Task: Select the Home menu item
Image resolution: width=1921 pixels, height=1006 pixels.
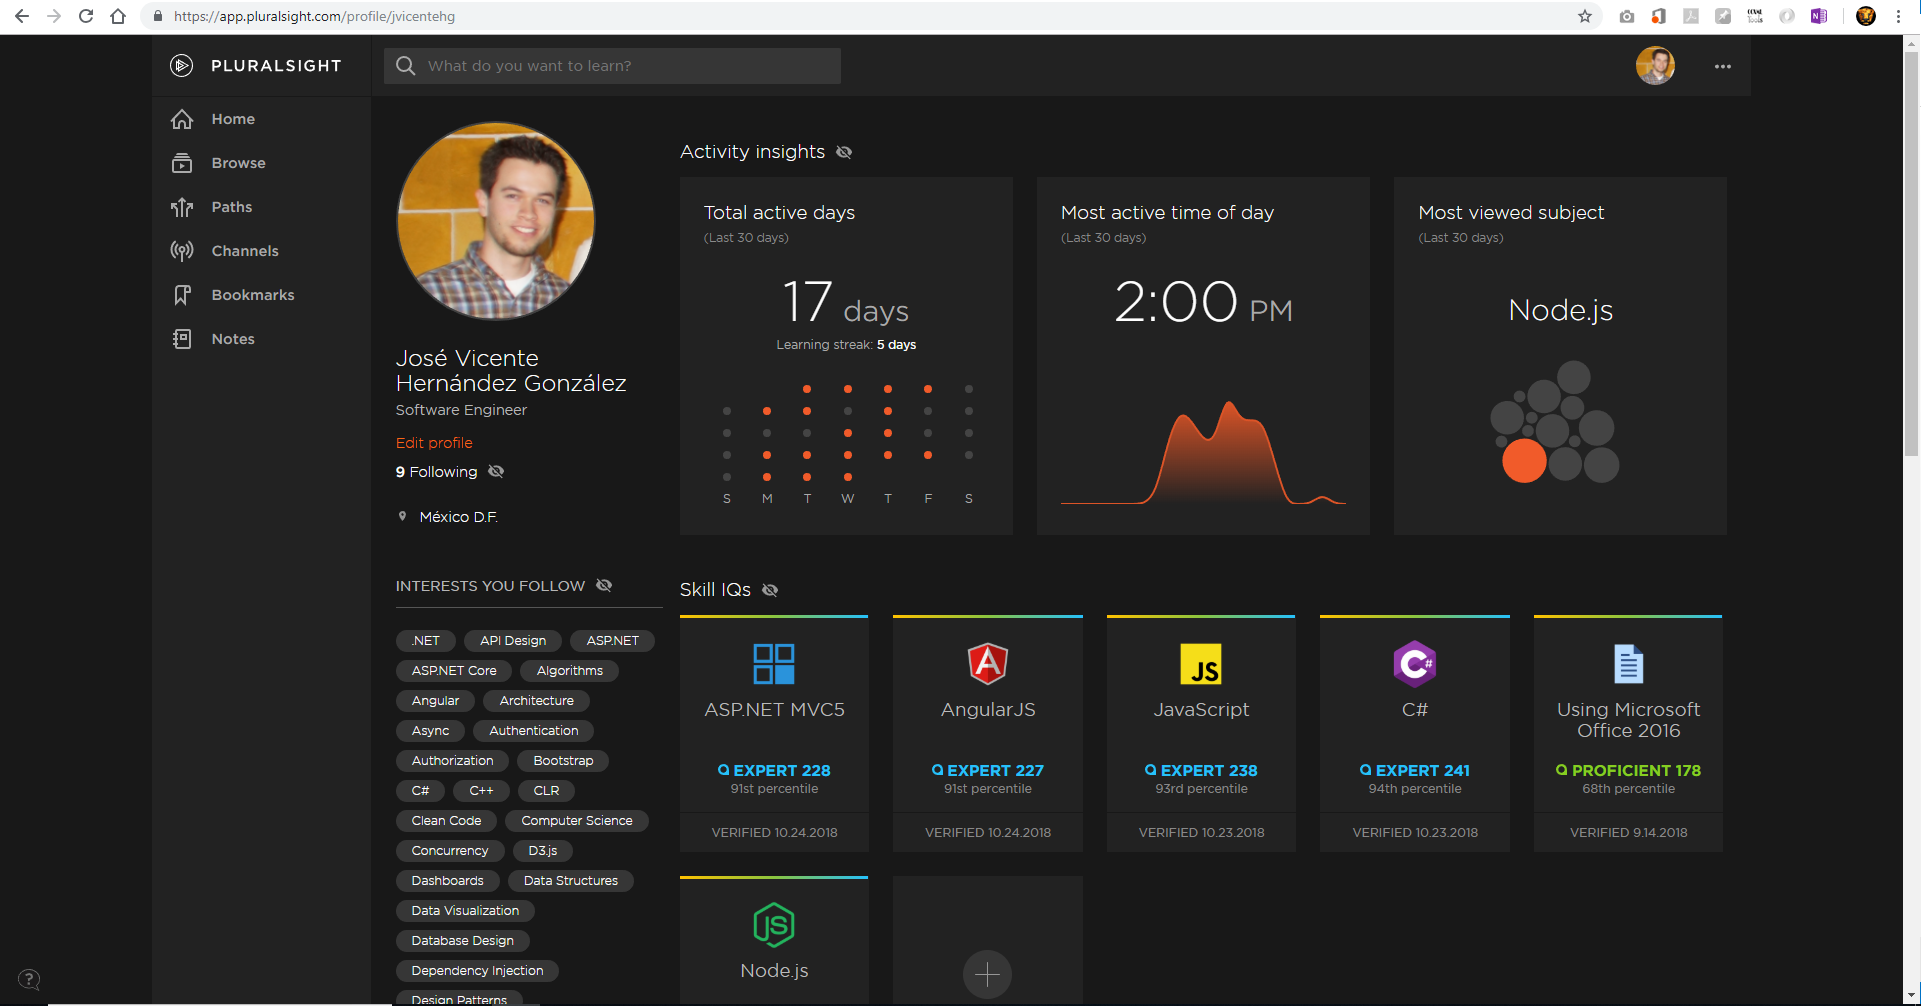Action: click(233, 119)
